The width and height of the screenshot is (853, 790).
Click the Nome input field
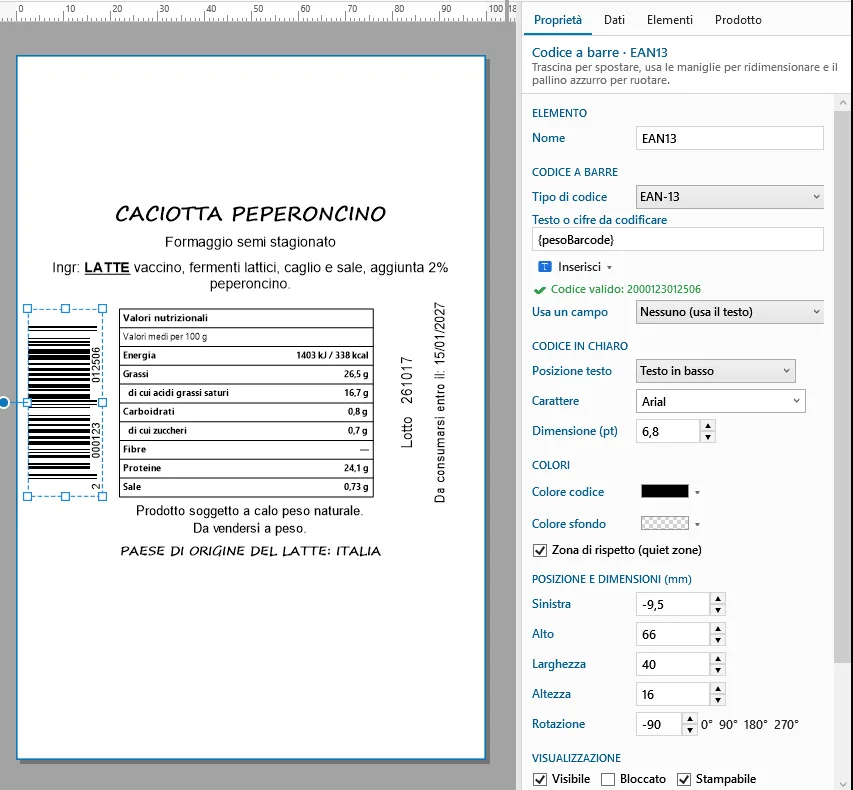(x=730, y=138)
